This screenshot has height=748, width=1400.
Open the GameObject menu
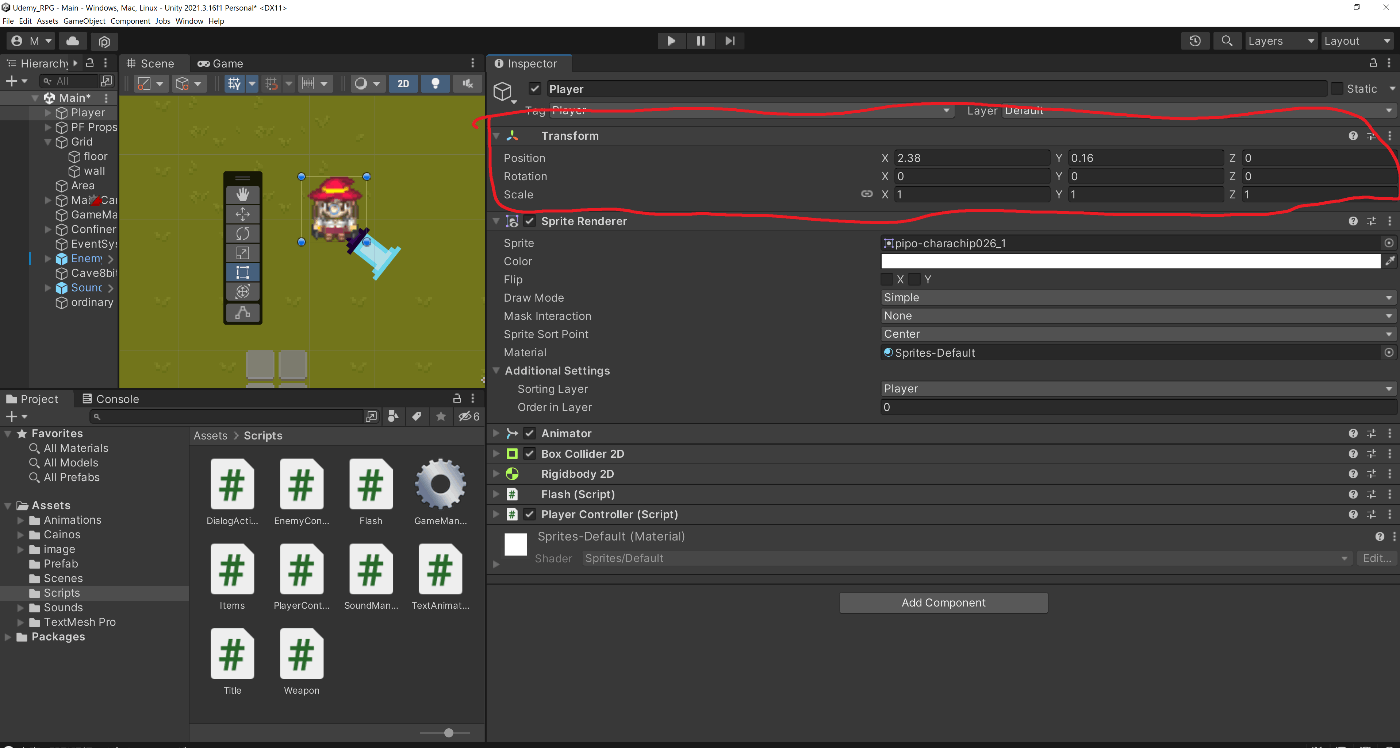(85, 21)
